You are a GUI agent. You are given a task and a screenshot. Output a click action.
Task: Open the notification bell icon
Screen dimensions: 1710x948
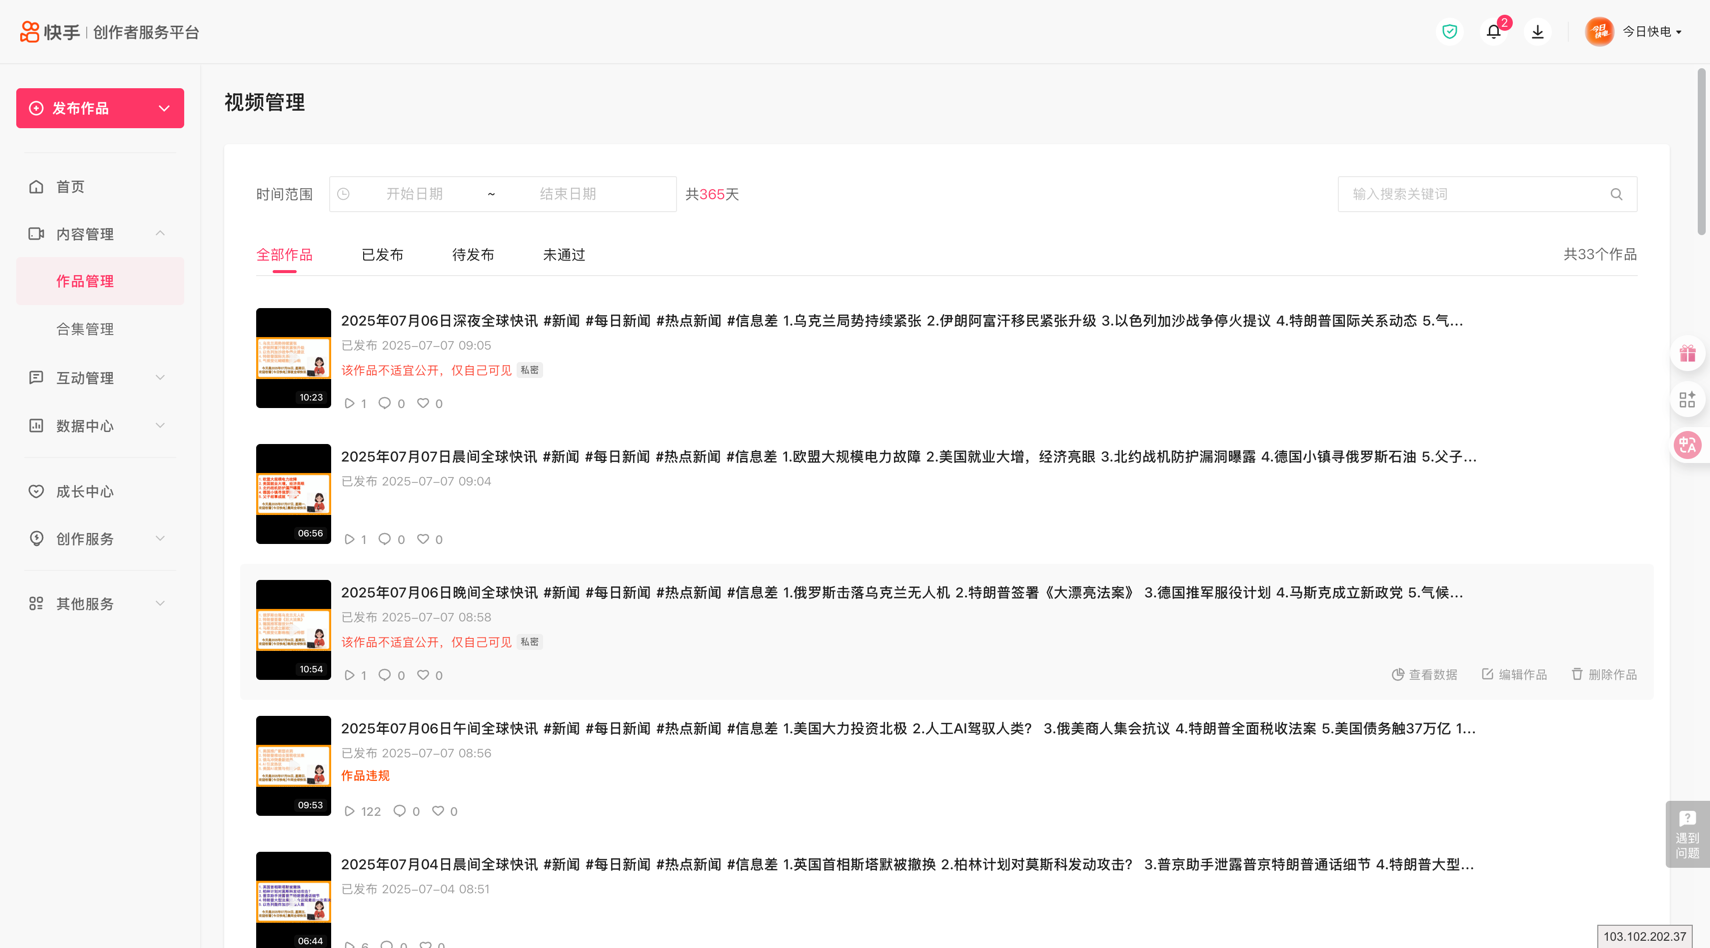pyautogui.click(x=1493, y=32)
